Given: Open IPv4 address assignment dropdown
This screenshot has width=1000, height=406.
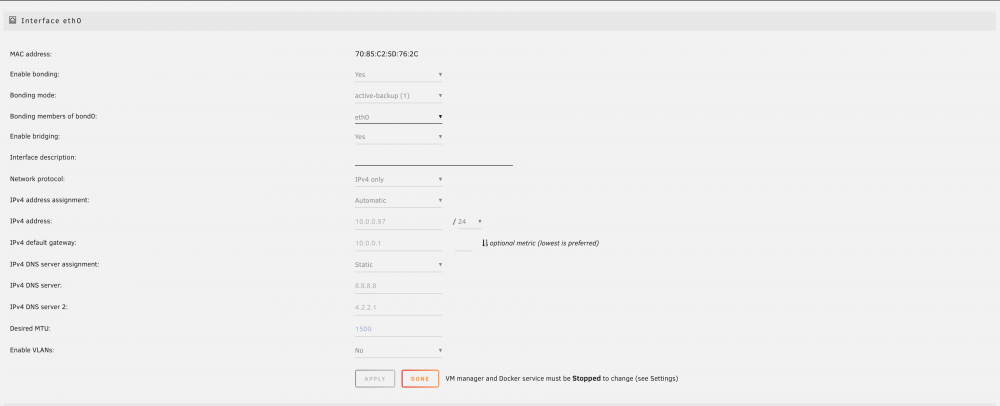Looking at the screenshot, I should (x=399, y=200).
